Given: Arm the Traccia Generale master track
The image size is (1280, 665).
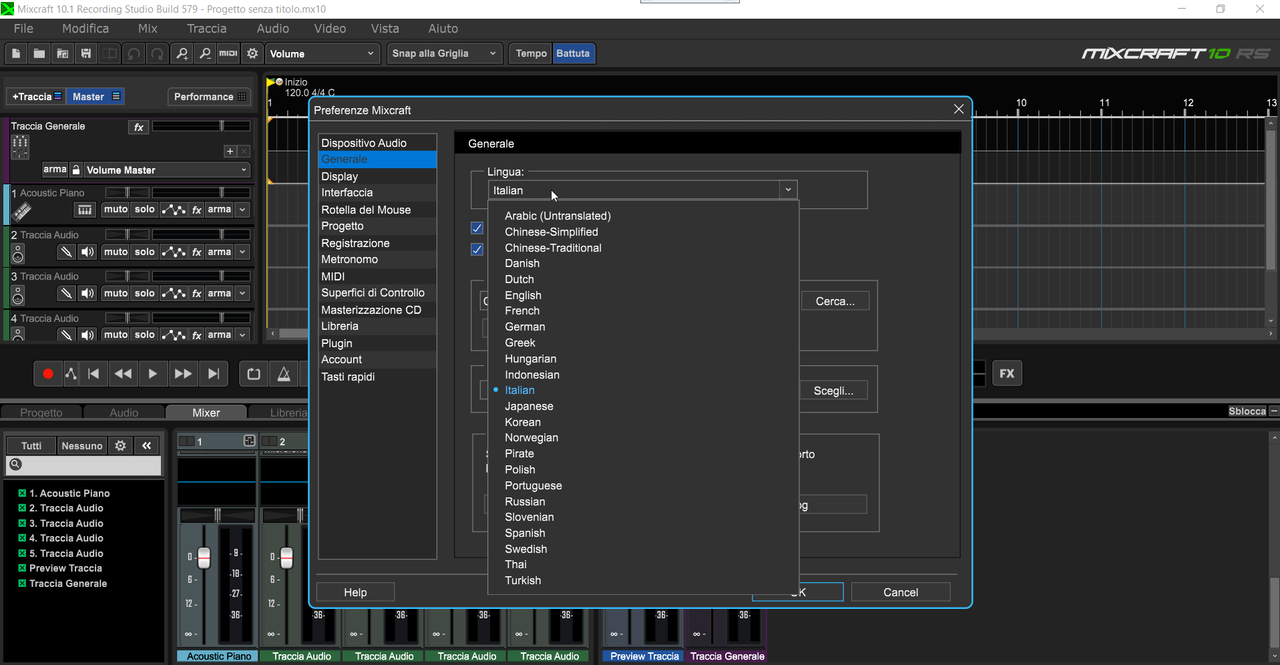Looking at the screenshot, I should pos(55,170).
